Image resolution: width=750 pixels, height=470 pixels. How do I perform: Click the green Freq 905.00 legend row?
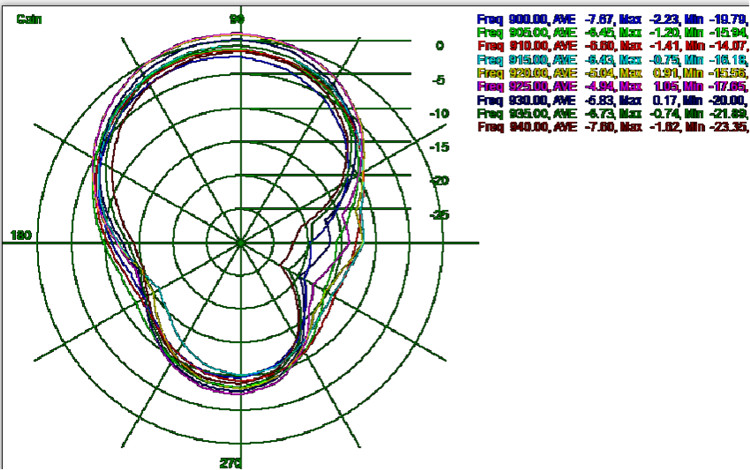pos(612,33)
